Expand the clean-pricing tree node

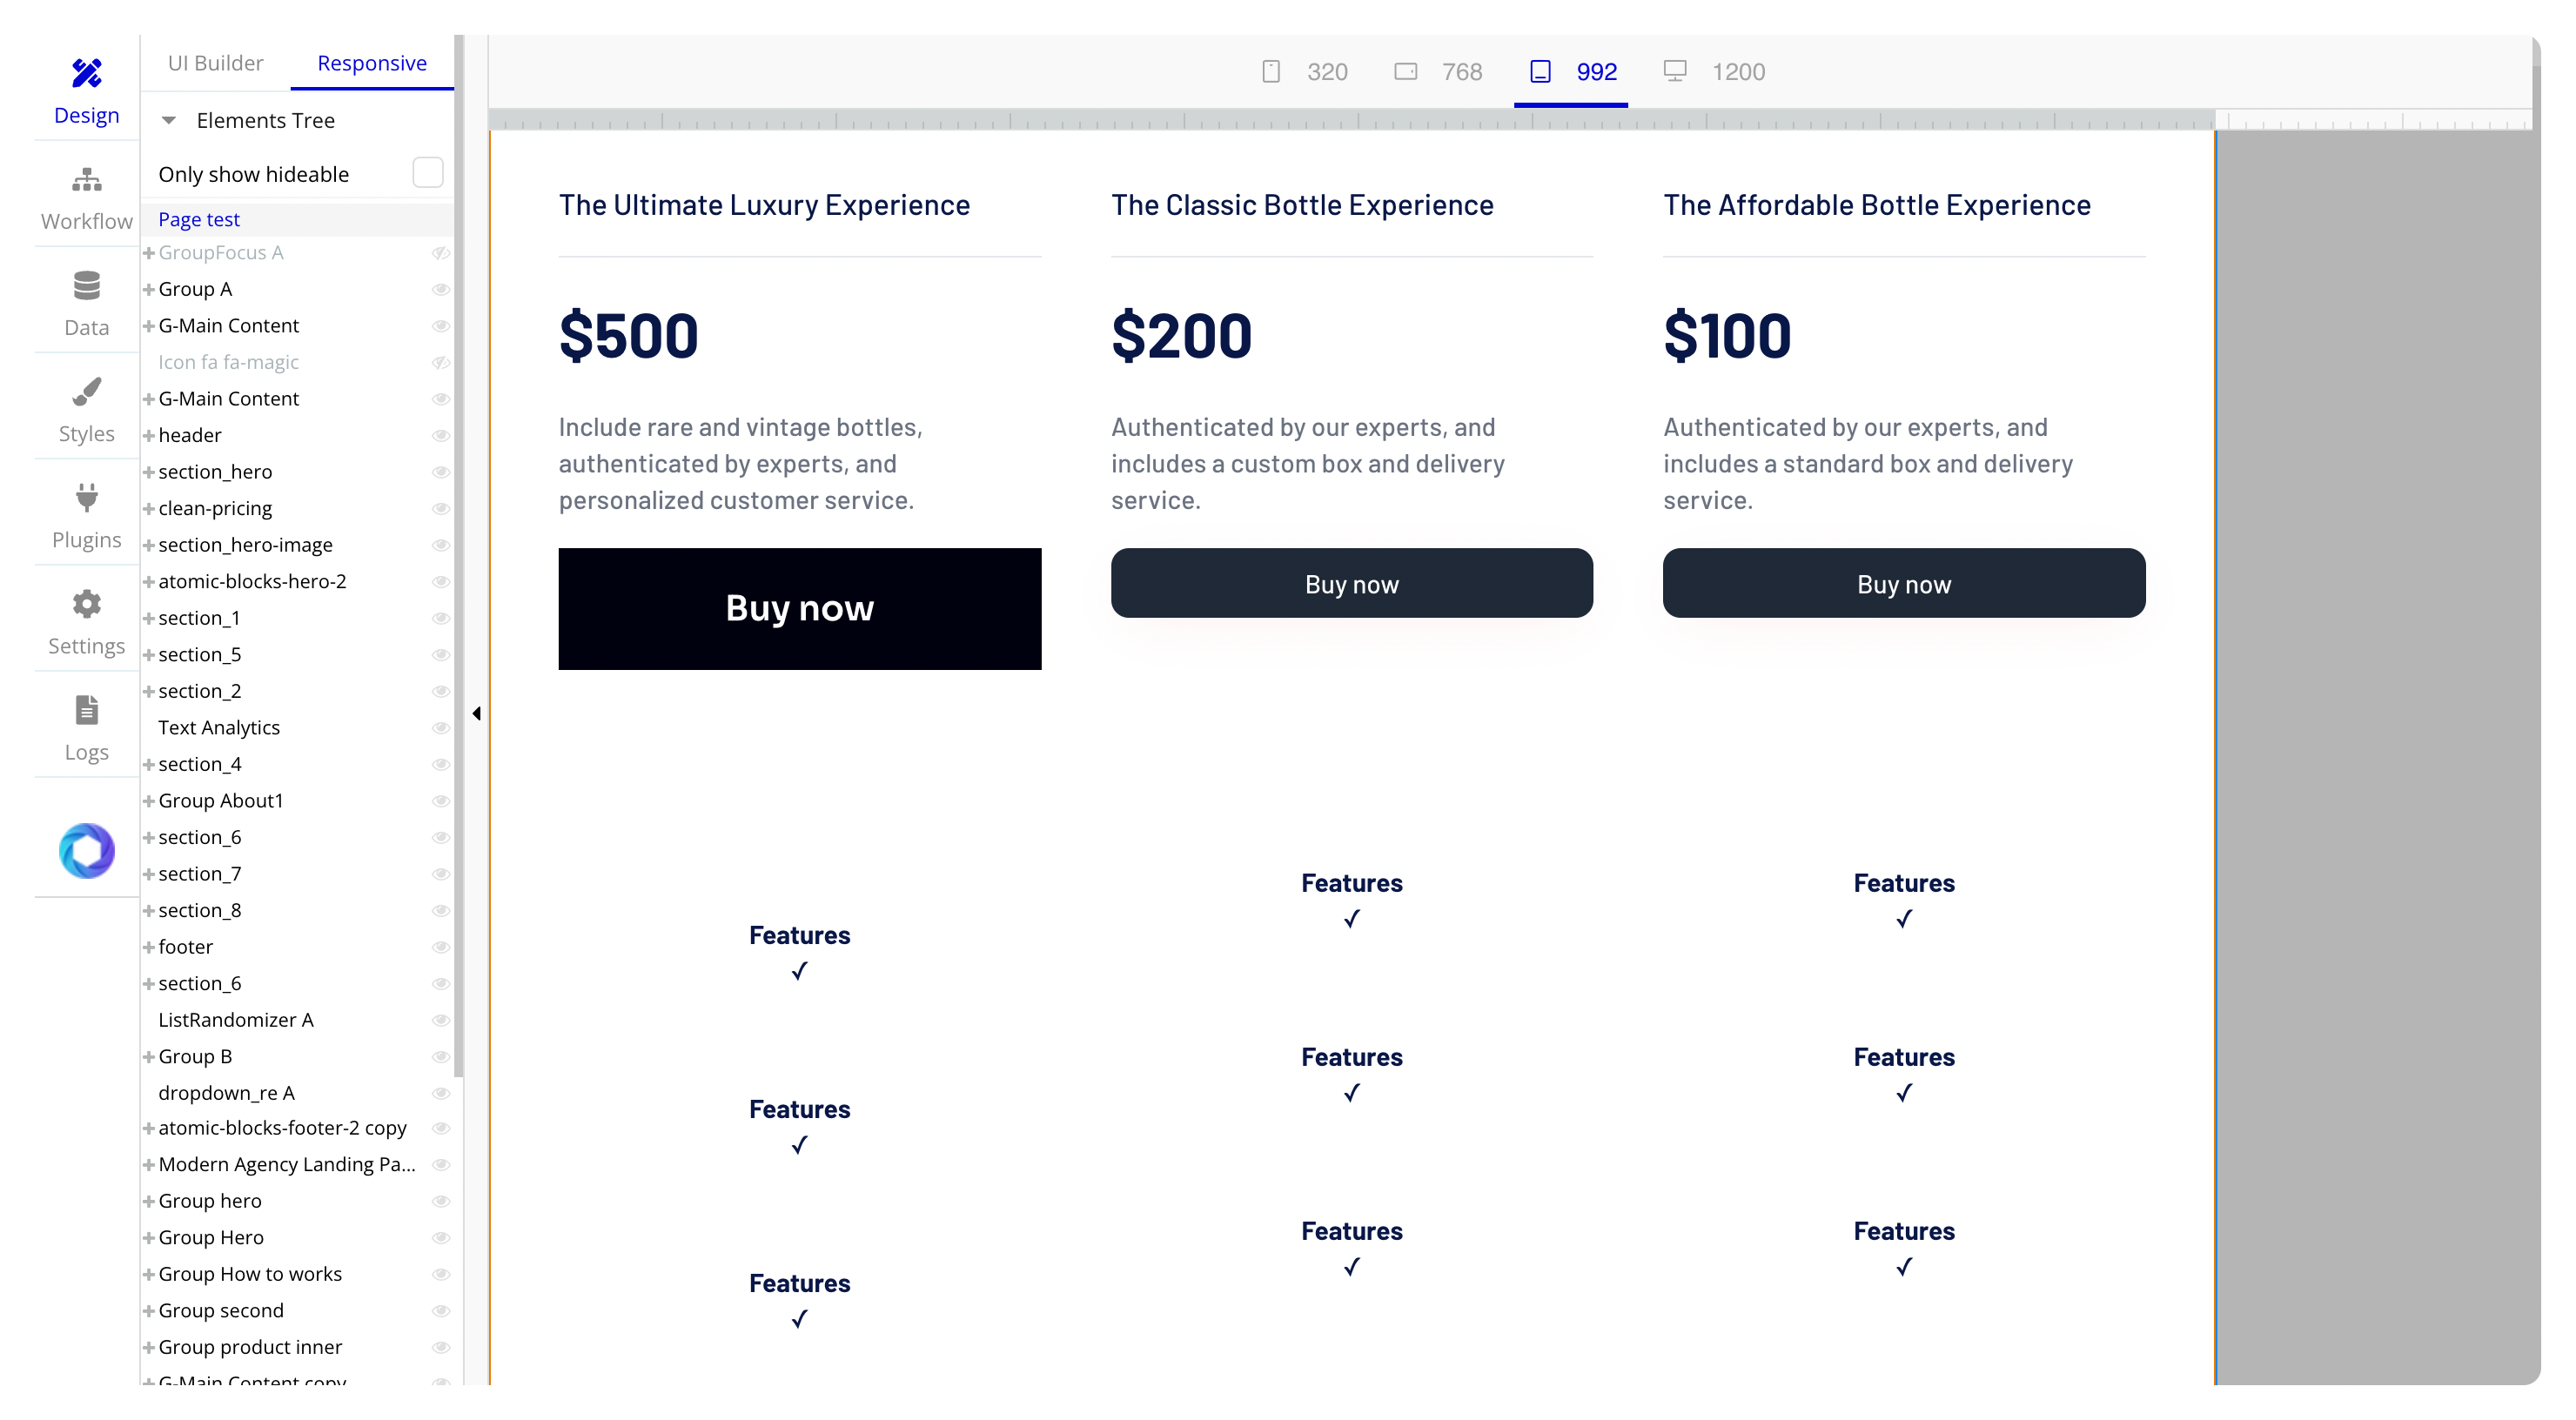pos(149,508)
